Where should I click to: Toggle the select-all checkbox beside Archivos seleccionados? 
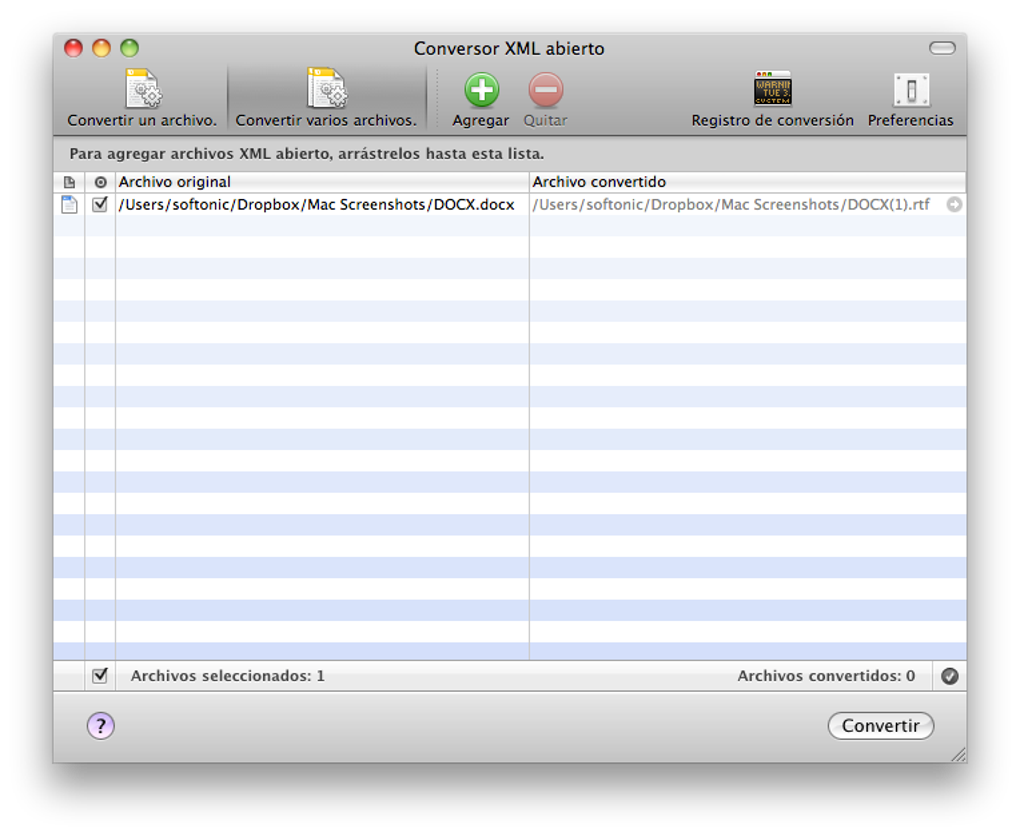click(x=100, y=675)
